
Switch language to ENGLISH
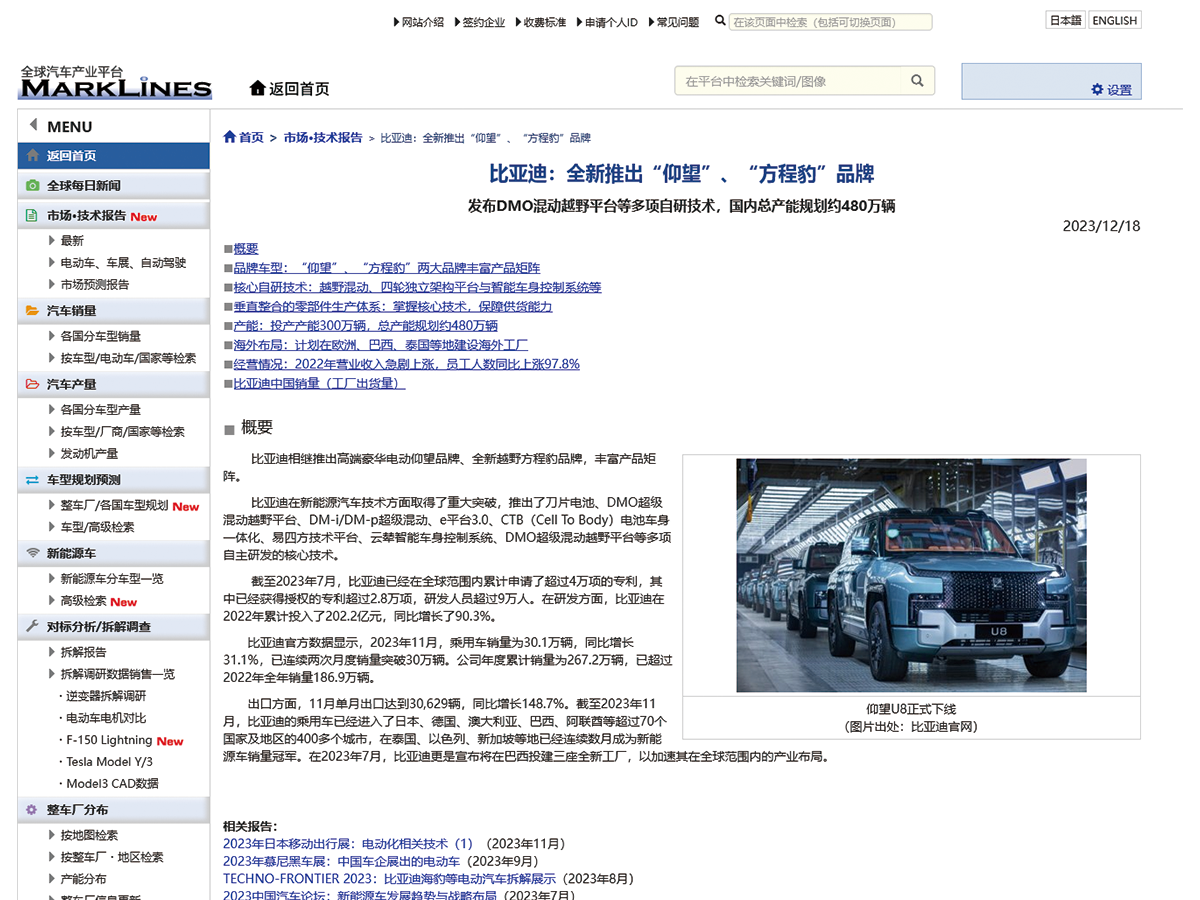tap(1114, 20)
